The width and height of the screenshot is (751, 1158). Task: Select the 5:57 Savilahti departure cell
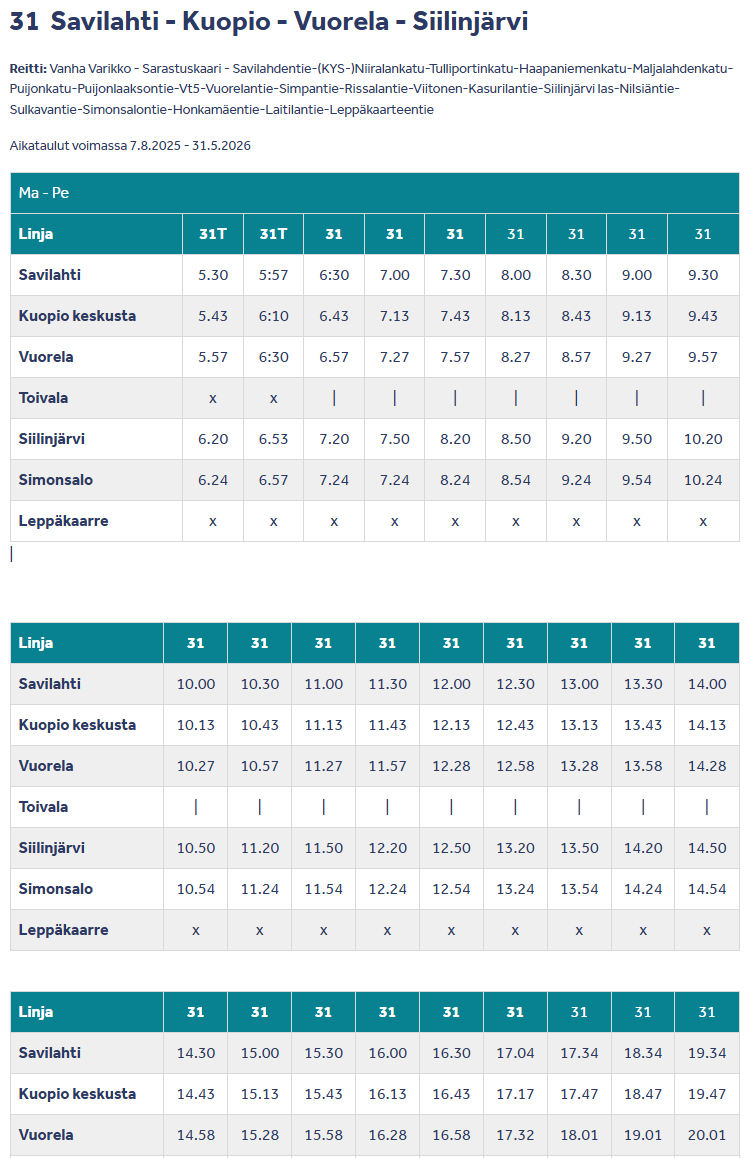(x=273, y=275)
